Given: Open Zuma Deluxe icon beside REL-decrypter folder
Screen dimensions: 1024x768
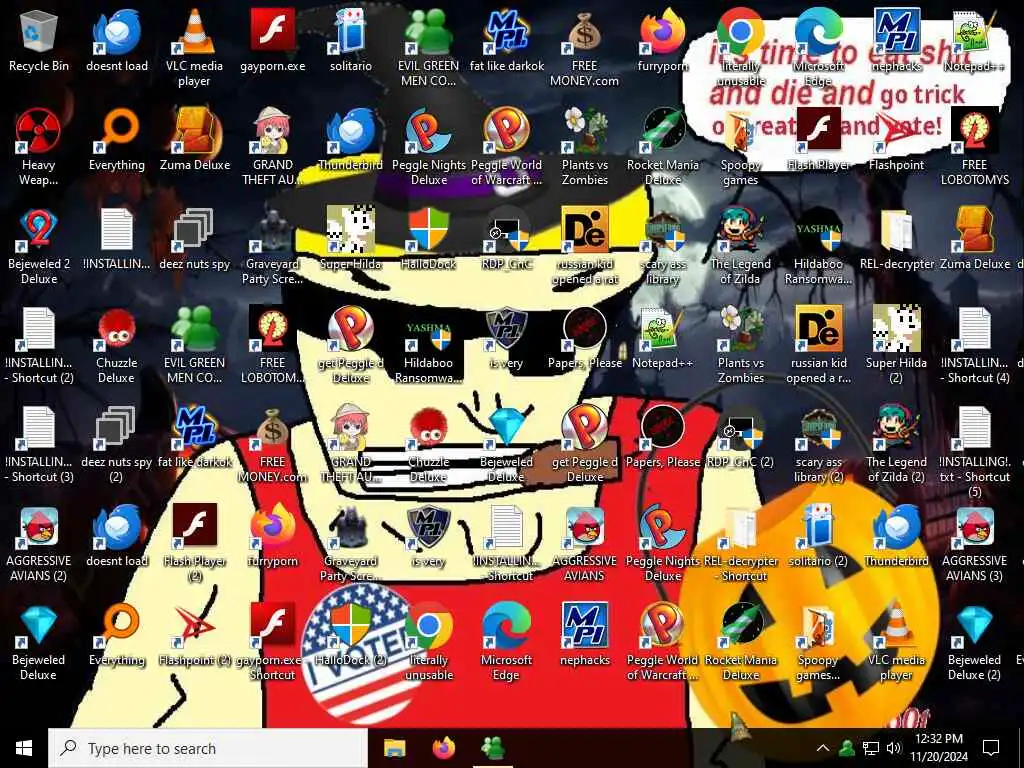Looking at the screenshot, I should (x=974, y=239).
